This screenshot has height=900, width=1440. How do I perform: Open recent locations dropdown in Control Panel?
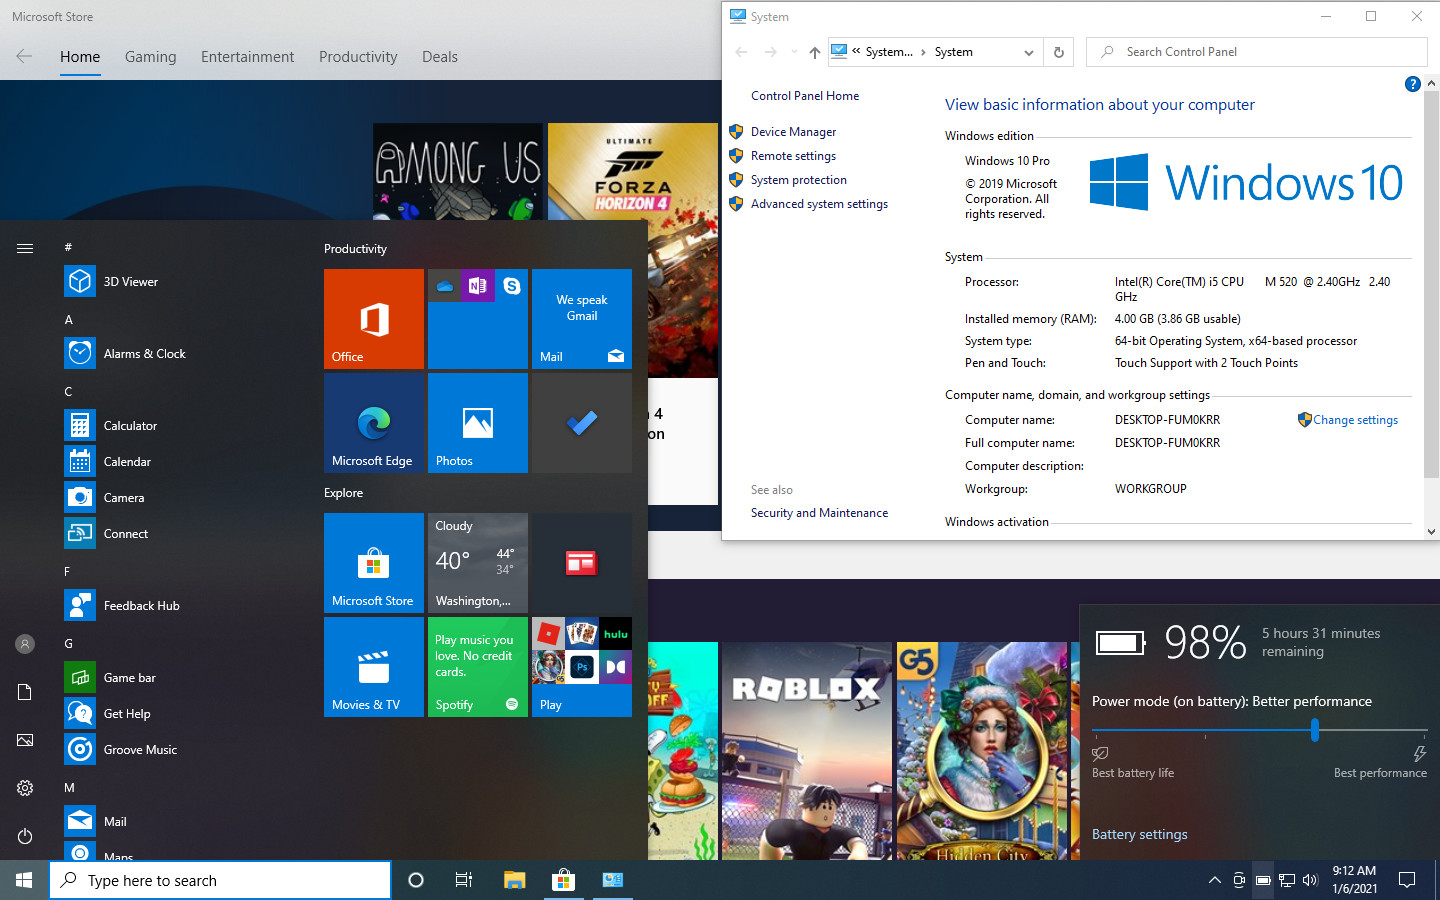(x=794, y=52)
